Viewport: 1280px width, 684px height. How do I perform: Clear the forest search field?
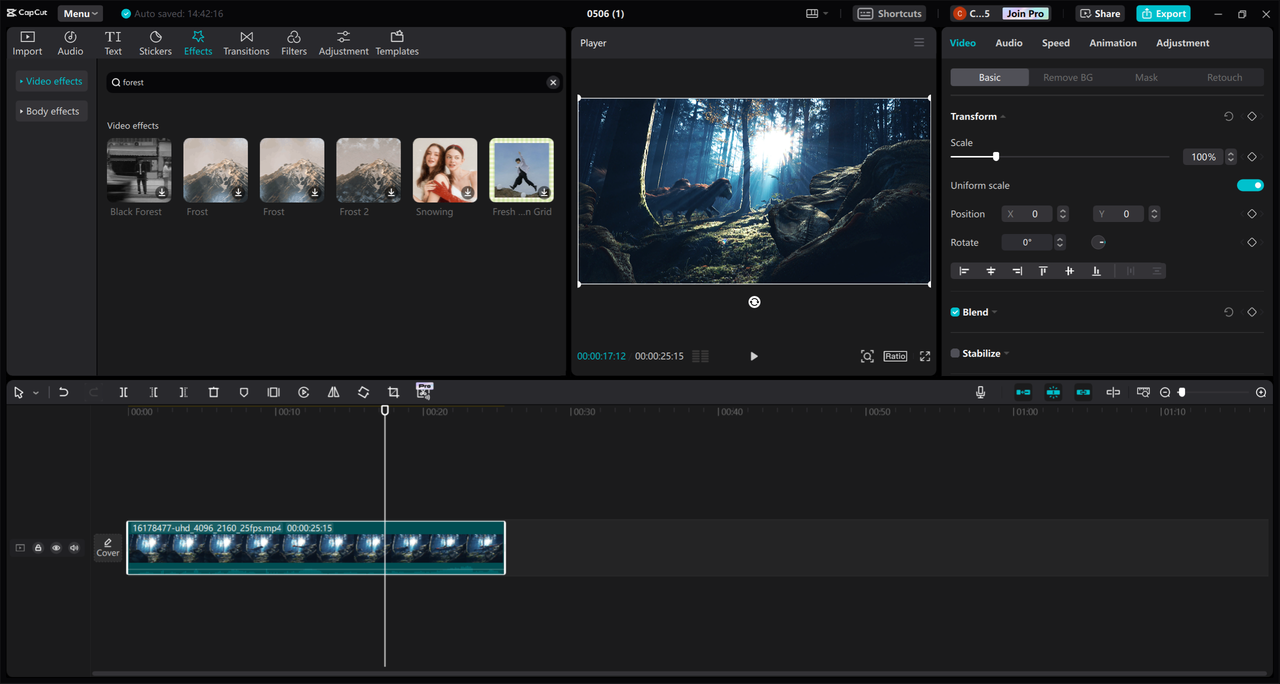point(553,82)
